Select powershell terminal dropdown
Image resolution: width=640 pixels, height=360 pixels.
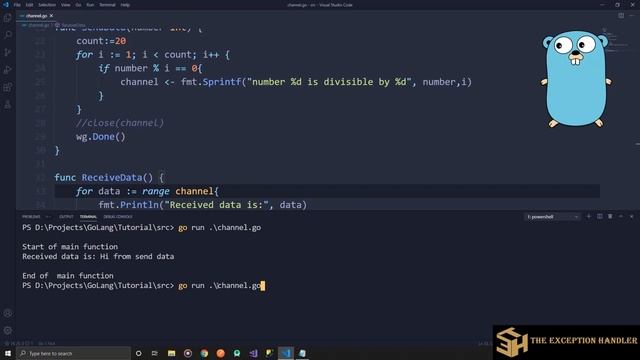point(552,217)
